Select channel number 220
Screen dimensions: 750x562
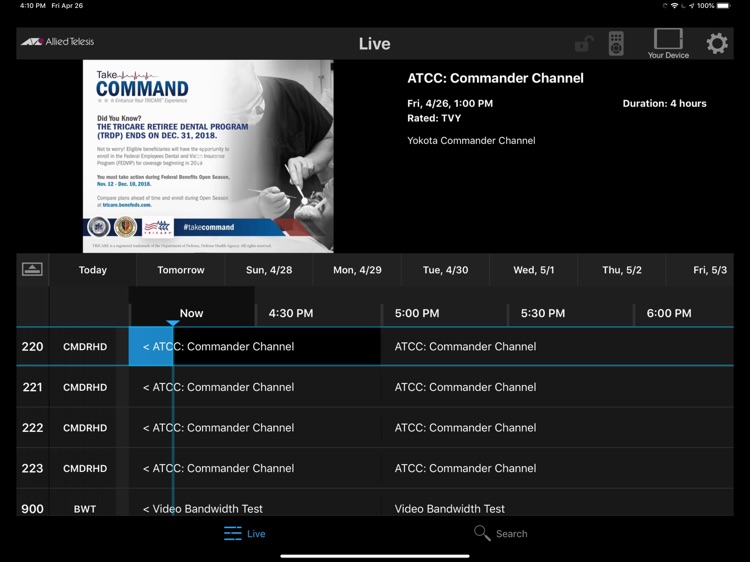point(33,347)
